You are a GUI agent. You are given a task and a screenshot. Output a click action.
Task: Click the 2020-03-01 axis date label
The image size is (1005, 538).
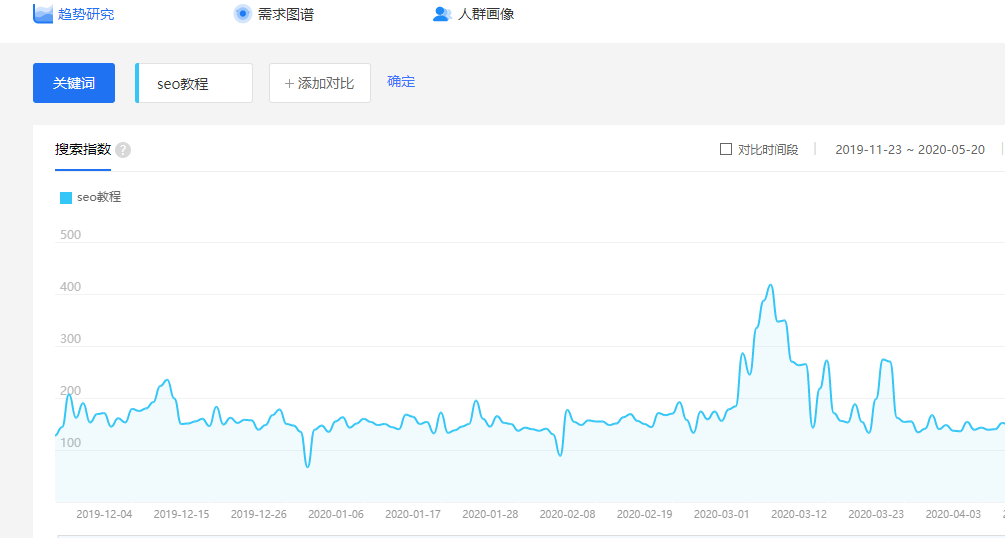[x=722, y=514]
